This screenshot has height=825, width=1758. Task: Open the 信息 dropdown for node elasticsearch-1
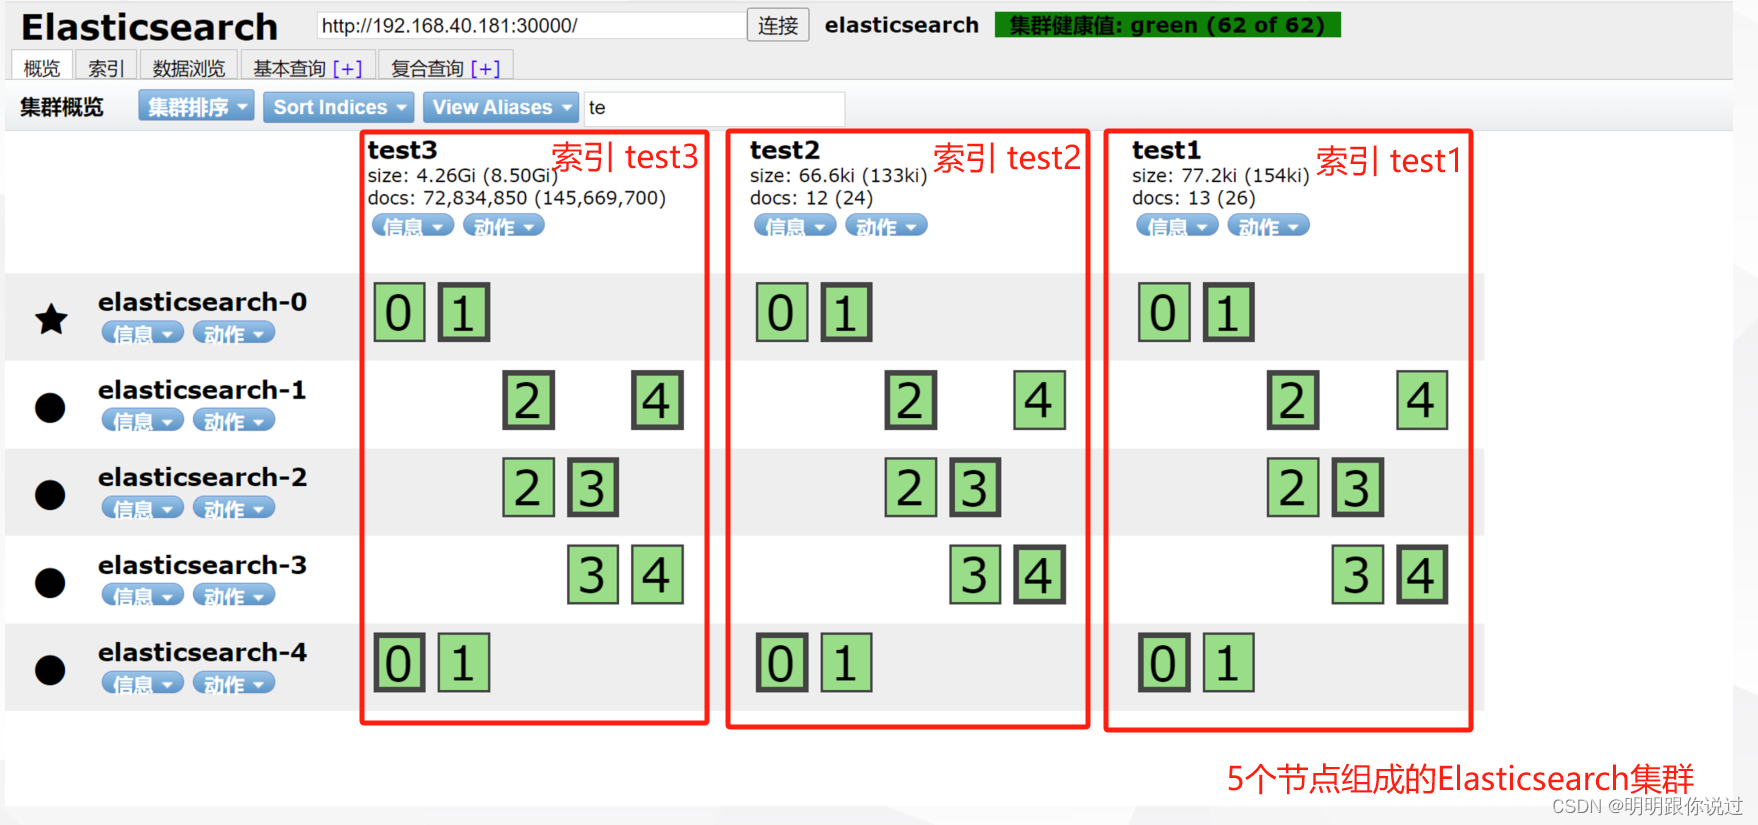(142, 421)
